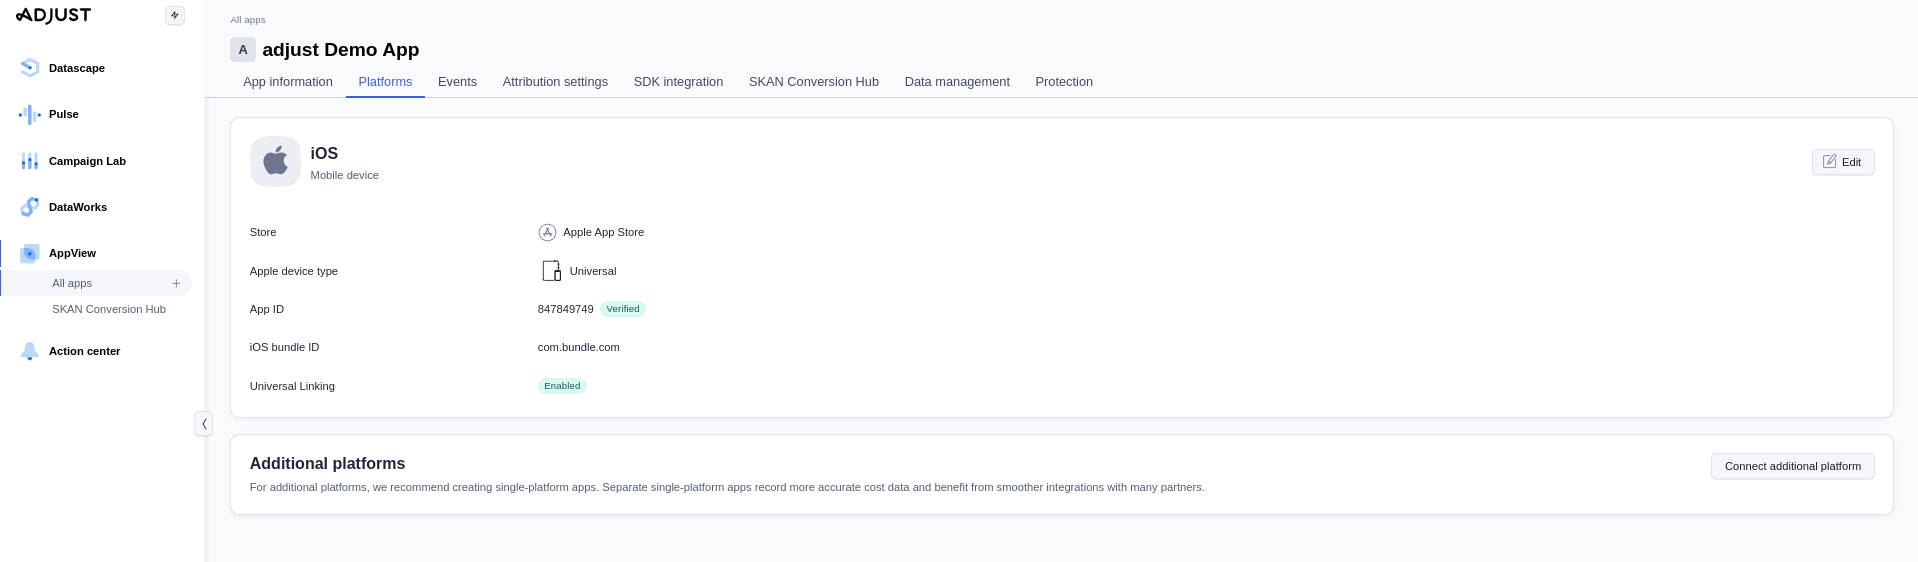
Task: Collapse the sidebar with the chevron handle
Action: point(203,424)
